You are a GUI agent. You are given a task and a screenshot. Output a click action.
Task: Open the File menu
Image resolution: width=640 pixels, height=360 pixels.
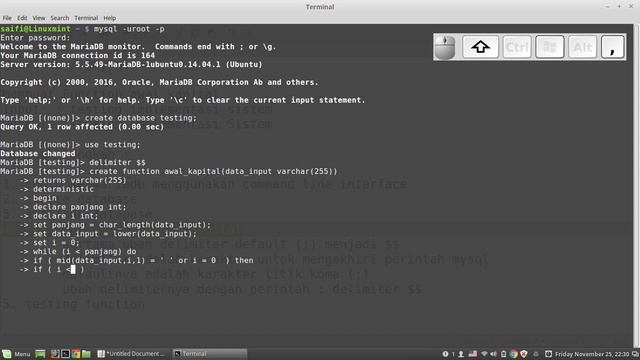pyautogui.click(x=7, y=18)
